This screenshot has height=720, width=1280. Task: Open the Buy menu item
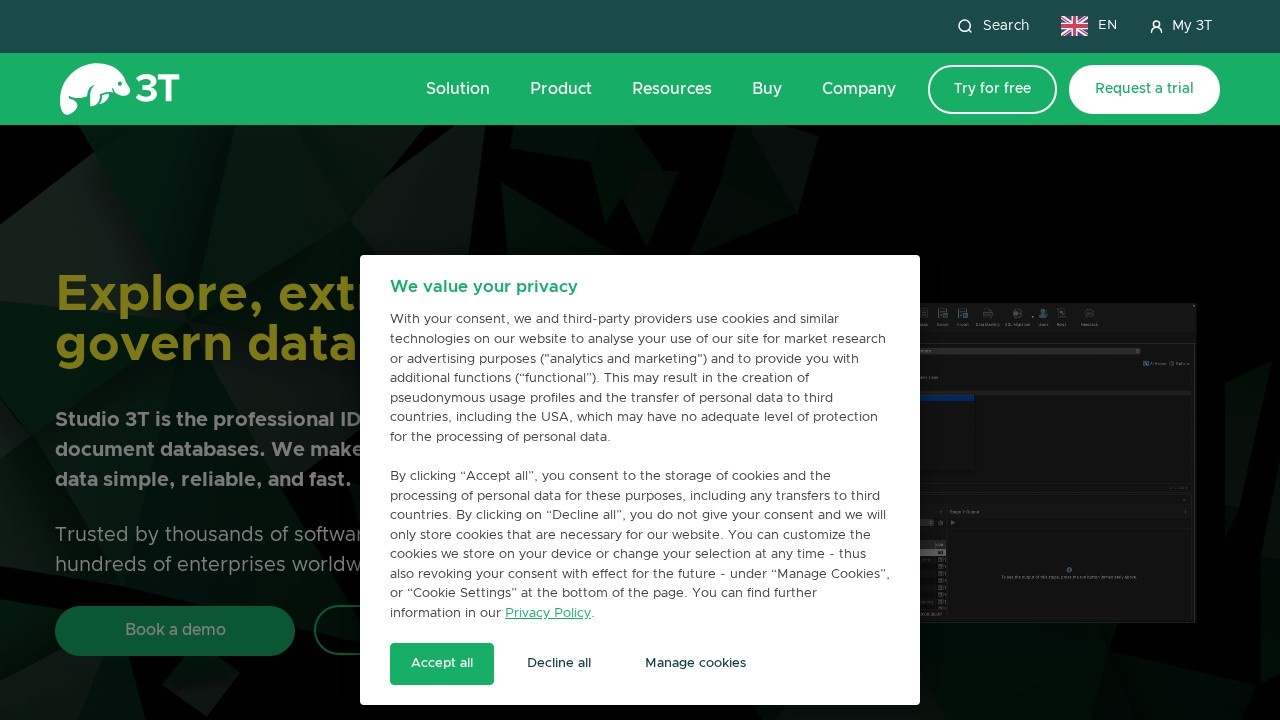click(x=766, y=89)
